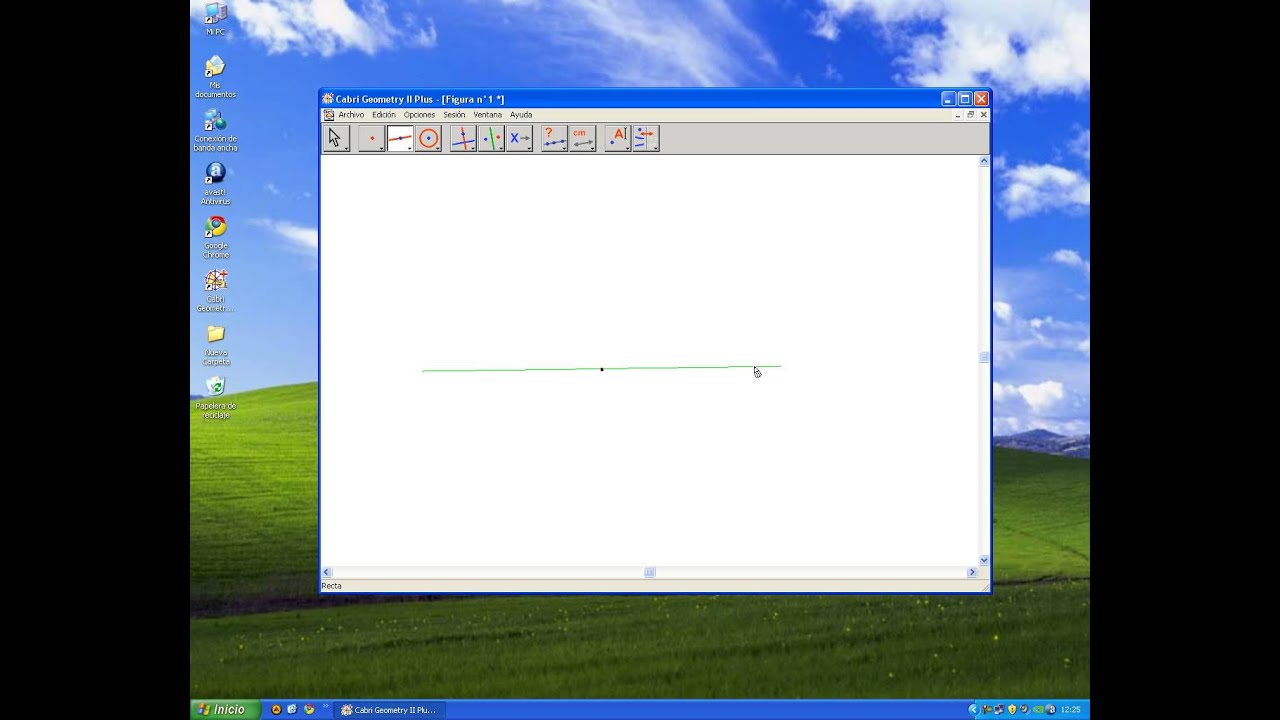Open Papelera de reciclaje

pos(215,398)
